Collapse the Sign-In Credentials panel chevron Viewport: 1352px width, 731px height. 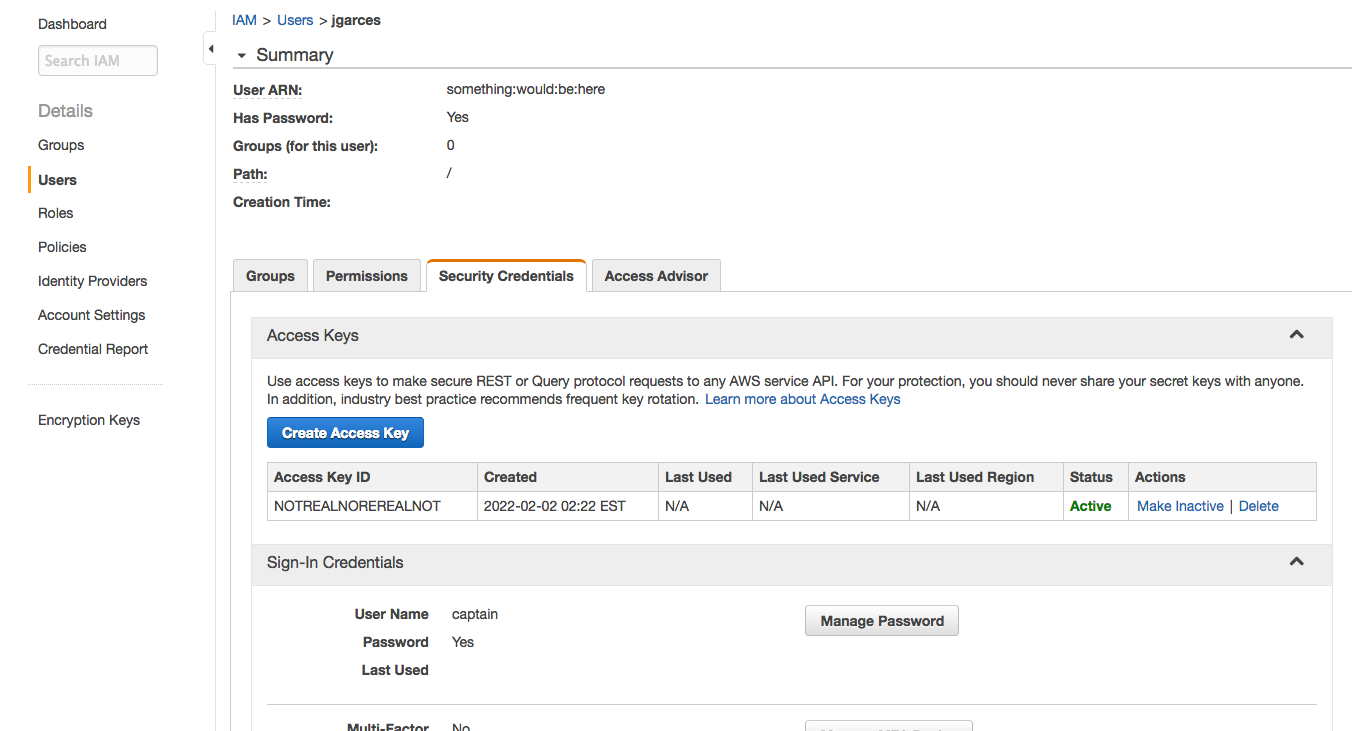click(x=1296, y=562)
